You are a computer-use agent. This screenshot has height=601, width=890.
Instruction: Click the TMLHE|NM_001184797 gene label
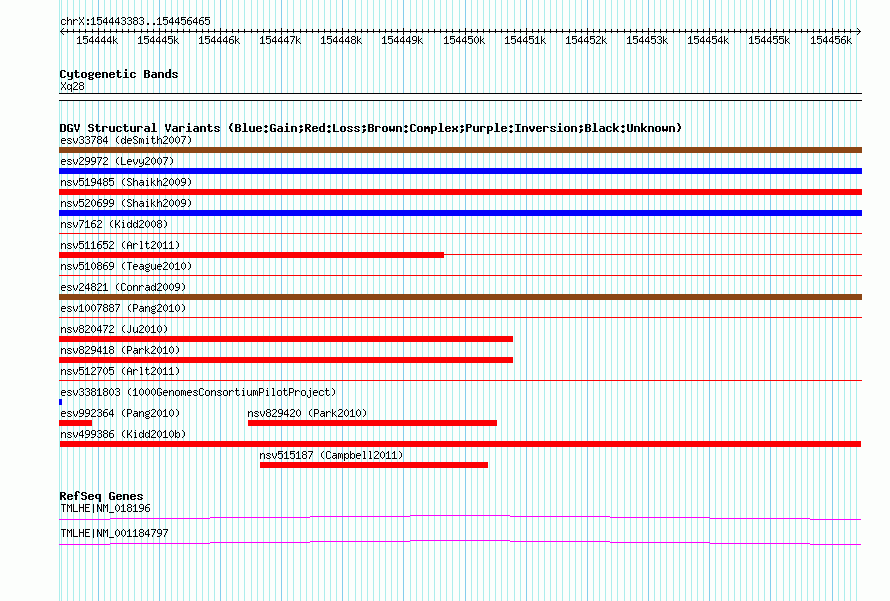pos(114,533)
